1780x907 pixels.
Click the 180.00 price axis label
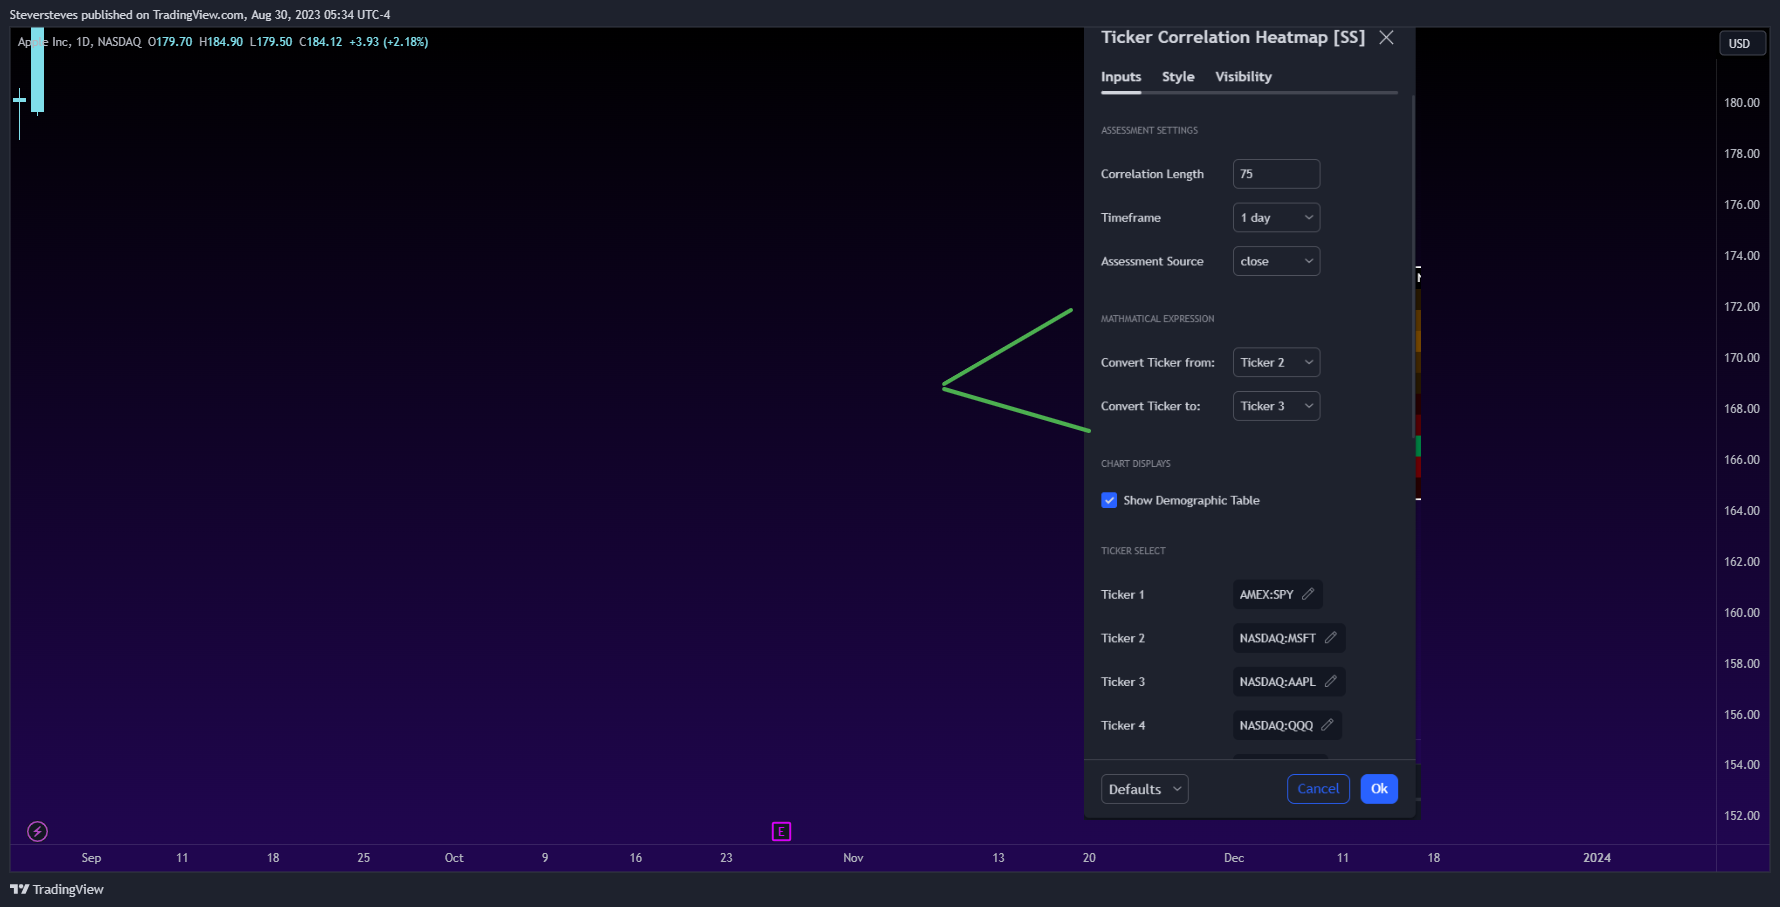pyautogui.click(x=1741, y=103)
